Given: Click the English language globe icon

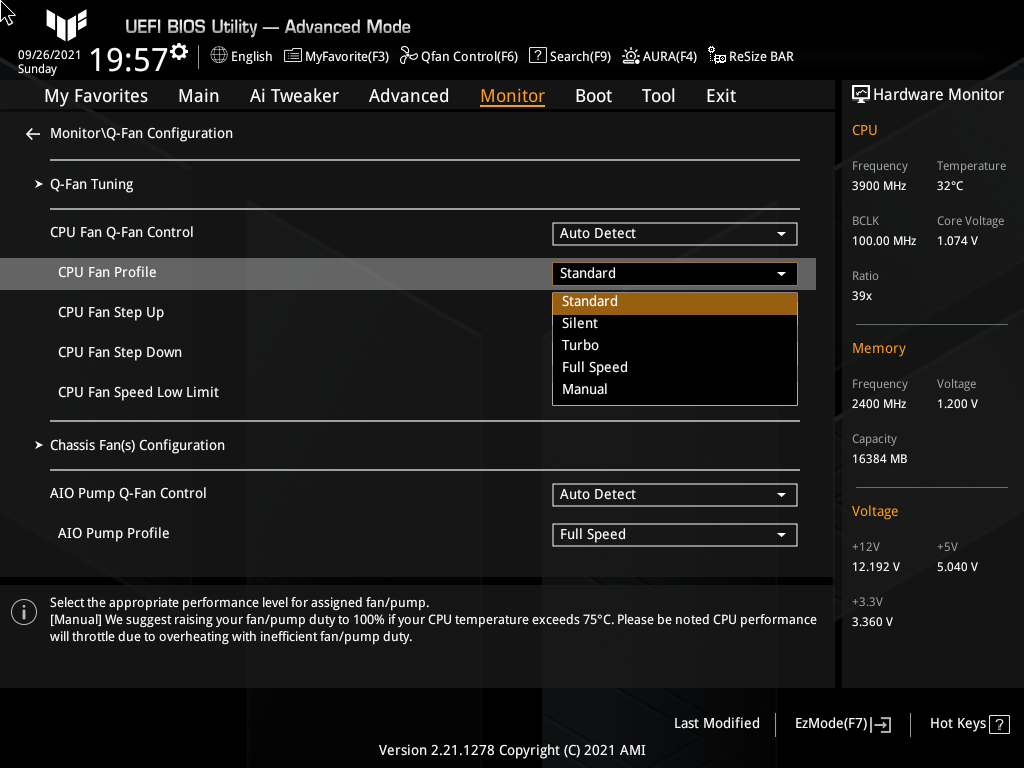Looking at the screenshot, I should click(x=220, y=56).
